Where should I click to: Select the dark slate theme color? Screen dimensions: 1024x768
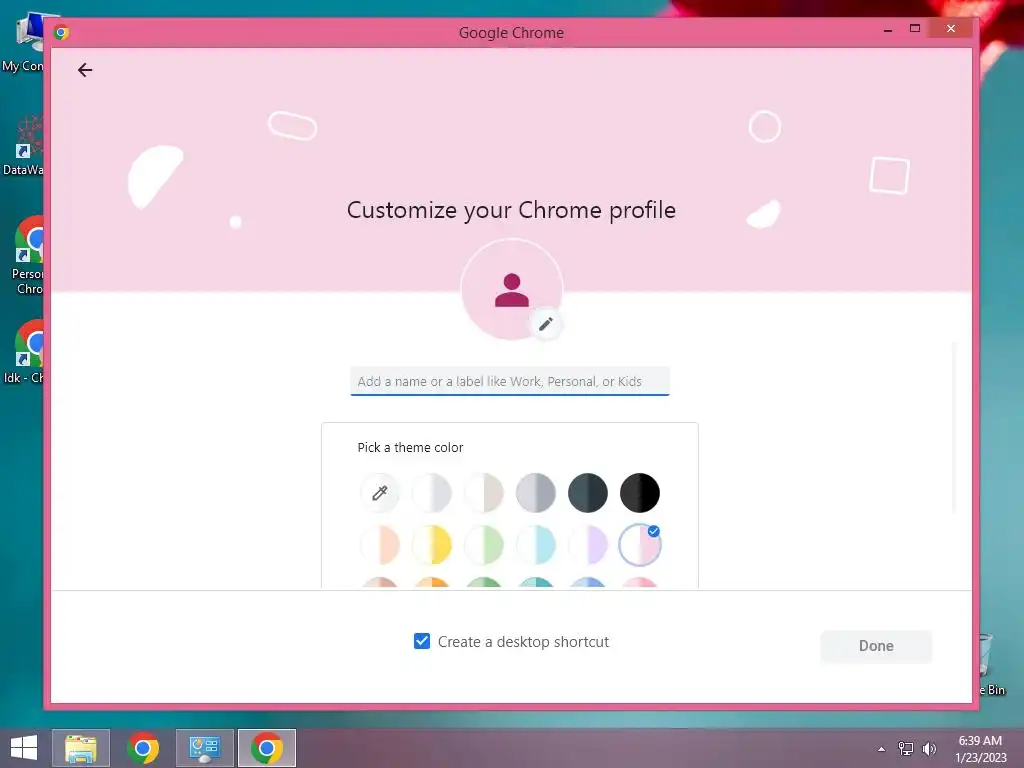click(588, 492)
